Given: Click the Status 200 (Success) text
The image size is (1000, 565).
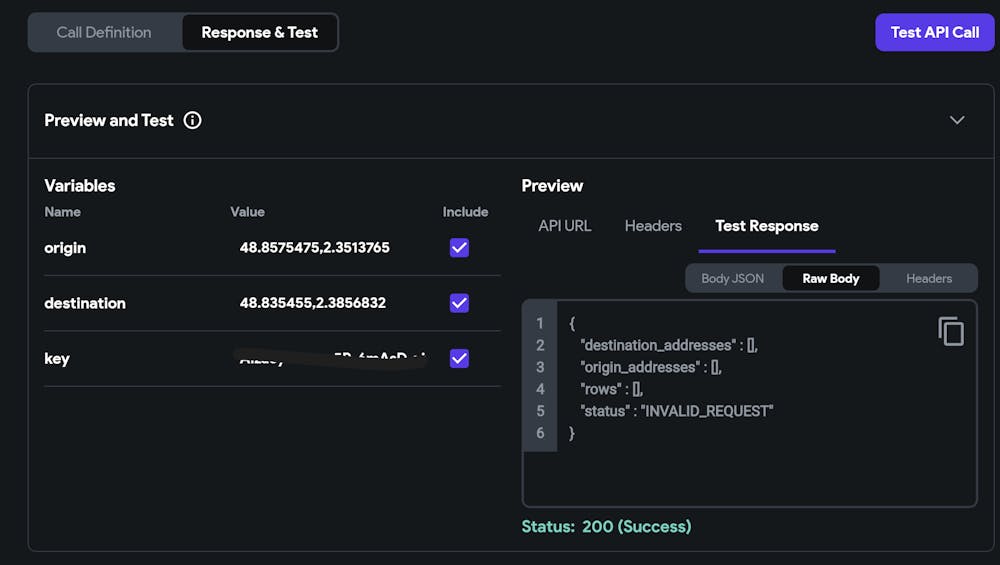Looking at the screenshot, I should [x=606, y=526].
